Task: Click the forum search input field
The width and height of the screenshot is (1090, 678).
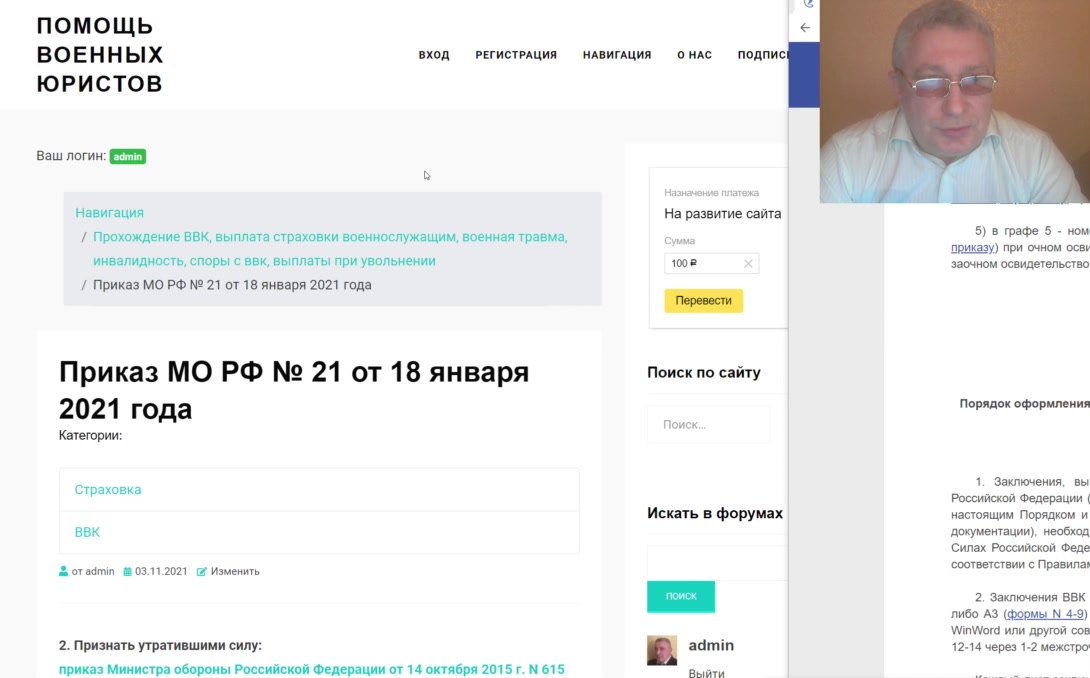Action: [x=717, y=563]
